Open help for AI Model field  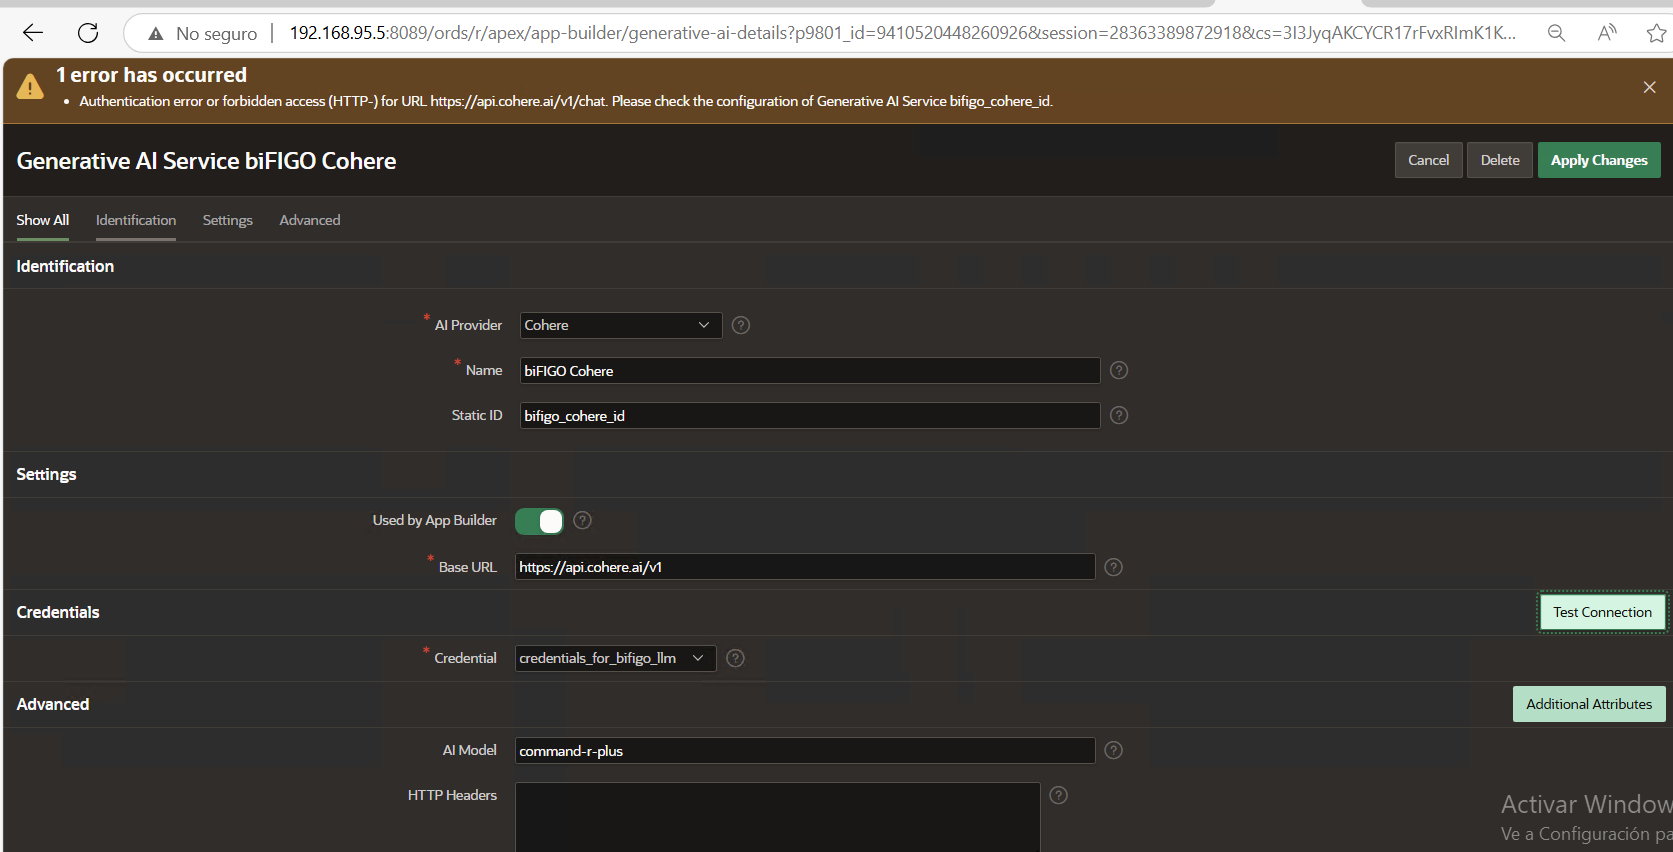tap(1113, 750)
